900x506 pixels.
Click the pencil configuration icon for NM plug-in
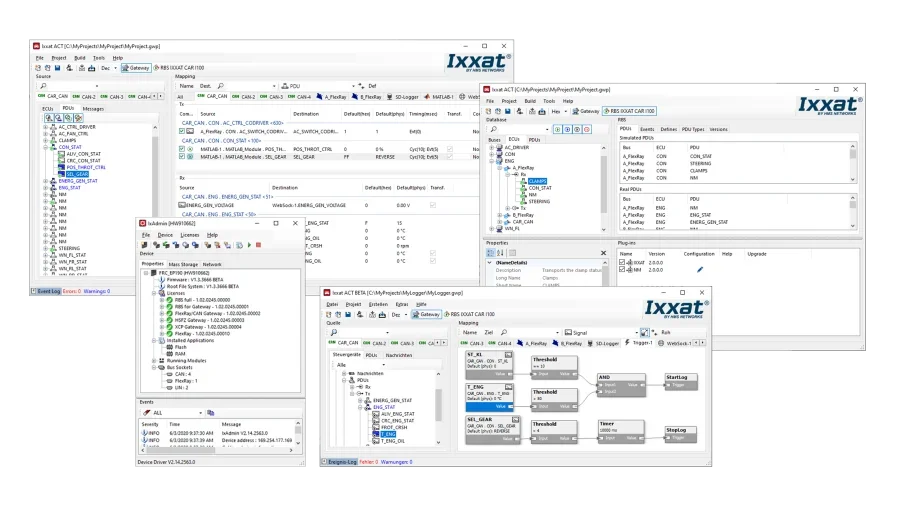700,270
